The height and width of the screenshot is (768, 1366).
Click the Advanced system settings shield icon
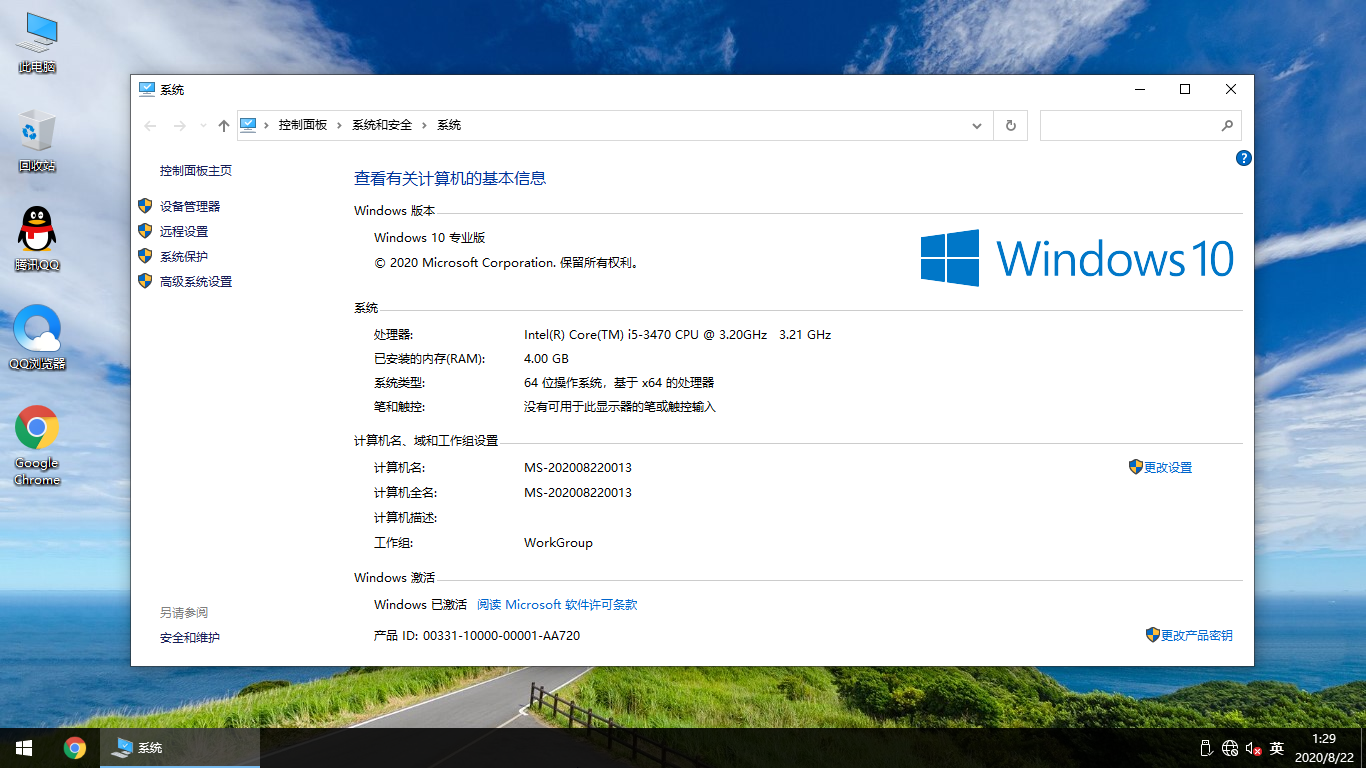[145, 281]
